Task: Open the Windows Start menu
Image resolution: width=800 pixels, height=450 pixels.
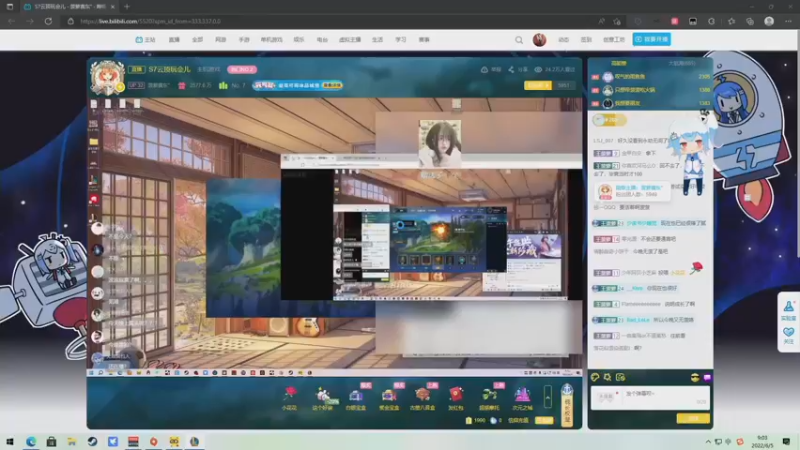Action: click(x=10, y=441)
